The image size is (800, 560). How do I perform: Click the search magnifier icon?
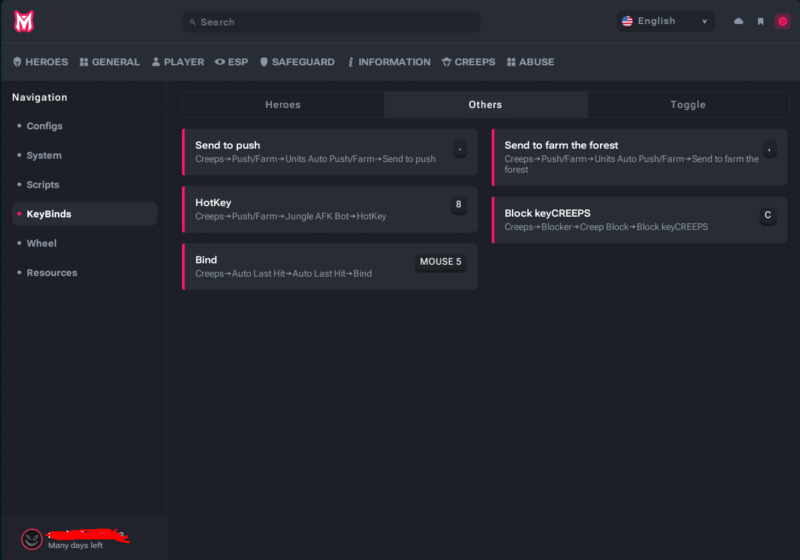tap(192, 22)
